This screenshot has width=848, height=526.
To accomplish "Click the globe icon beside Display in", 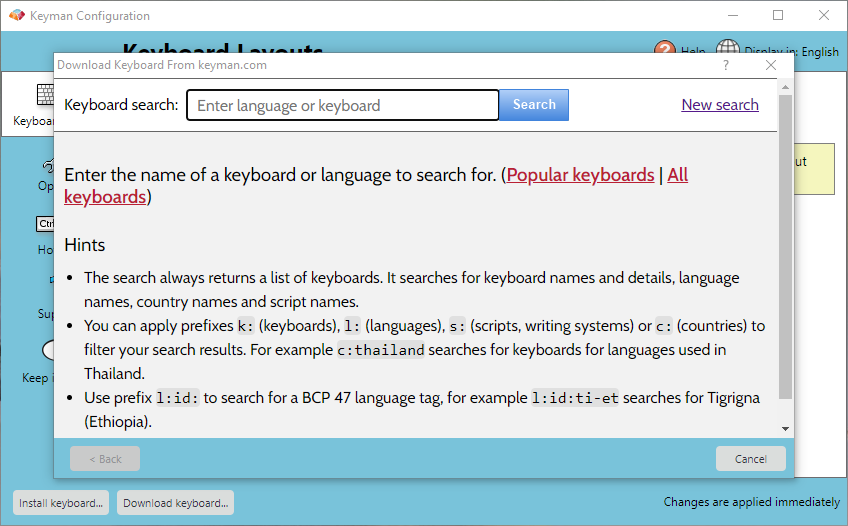I will point(727,46).
